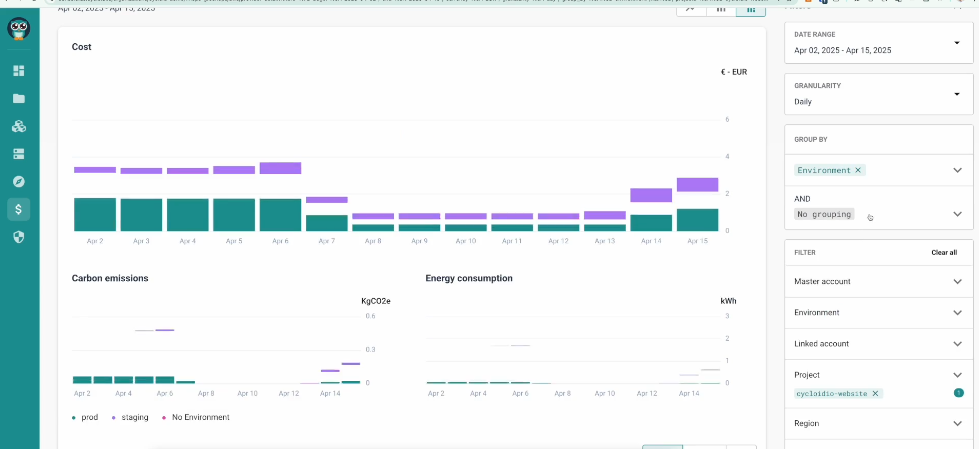Expand the AND No grouping dropdown
979x449 pixels.
tap(957, 213)
